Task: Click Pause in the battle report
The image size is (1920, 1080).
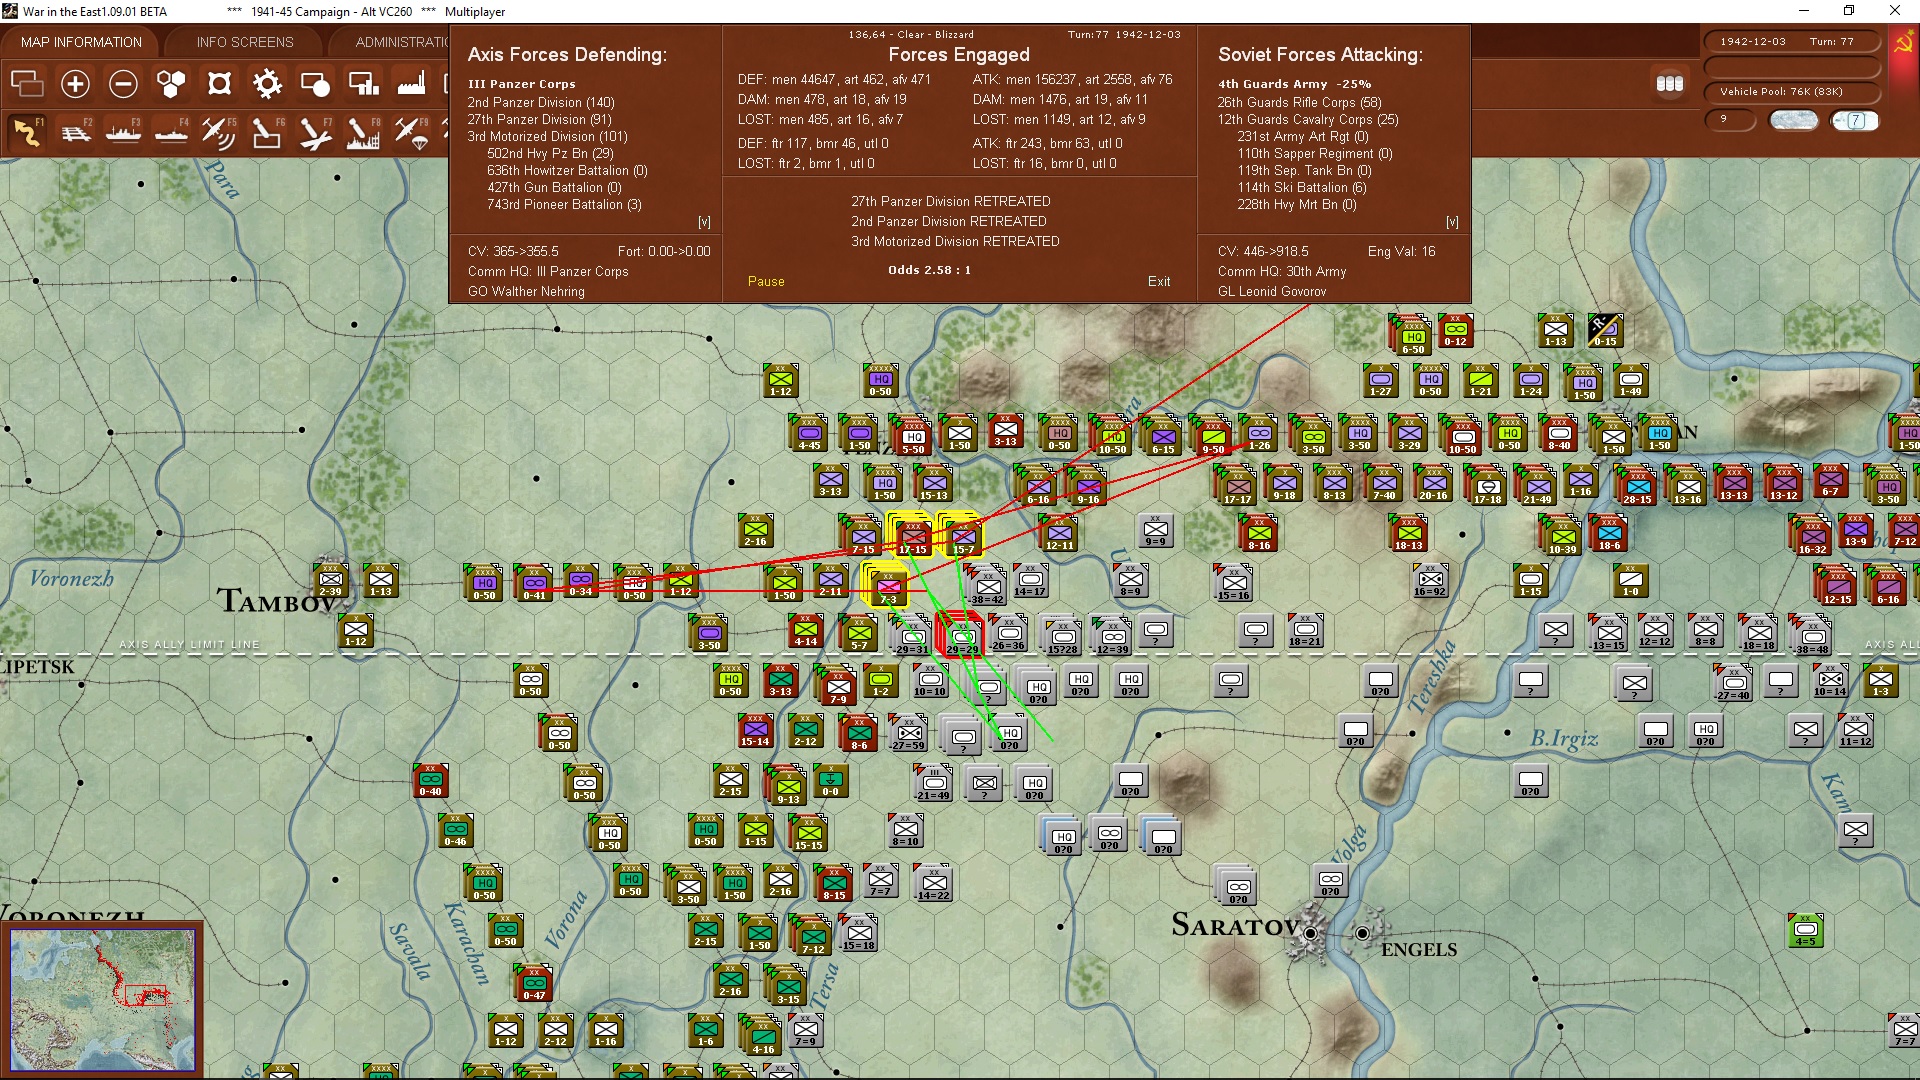Action: point(766,282)
